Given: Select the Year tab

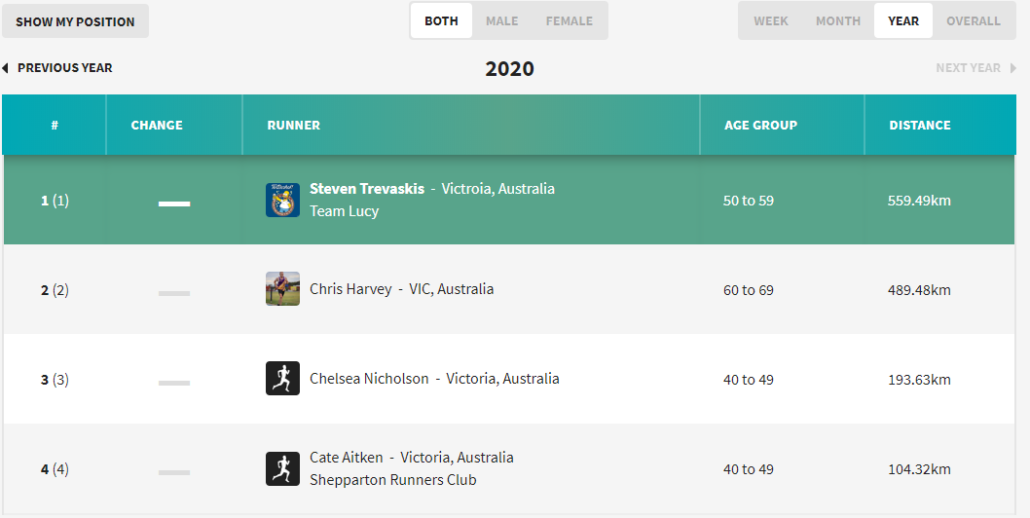Looking at the screenshot, I should click(903, 21).
